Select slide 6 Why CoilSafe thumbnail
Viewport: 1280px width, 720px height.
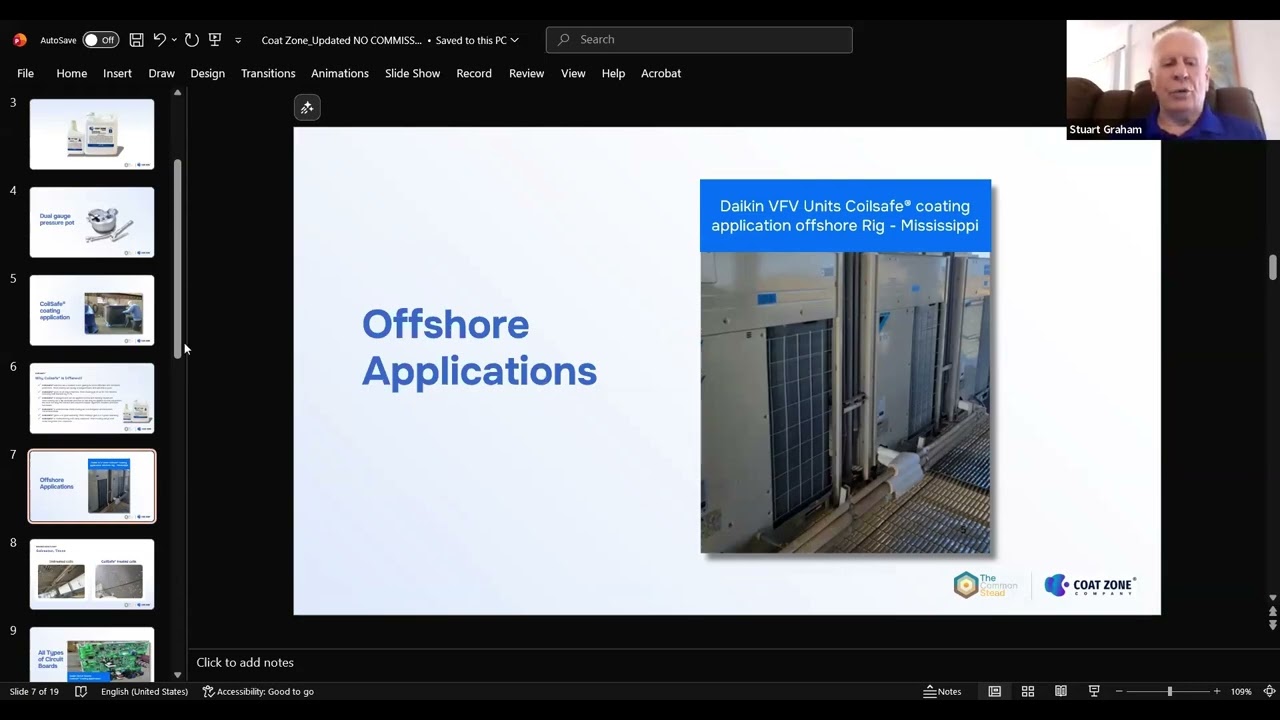[92, 398]
